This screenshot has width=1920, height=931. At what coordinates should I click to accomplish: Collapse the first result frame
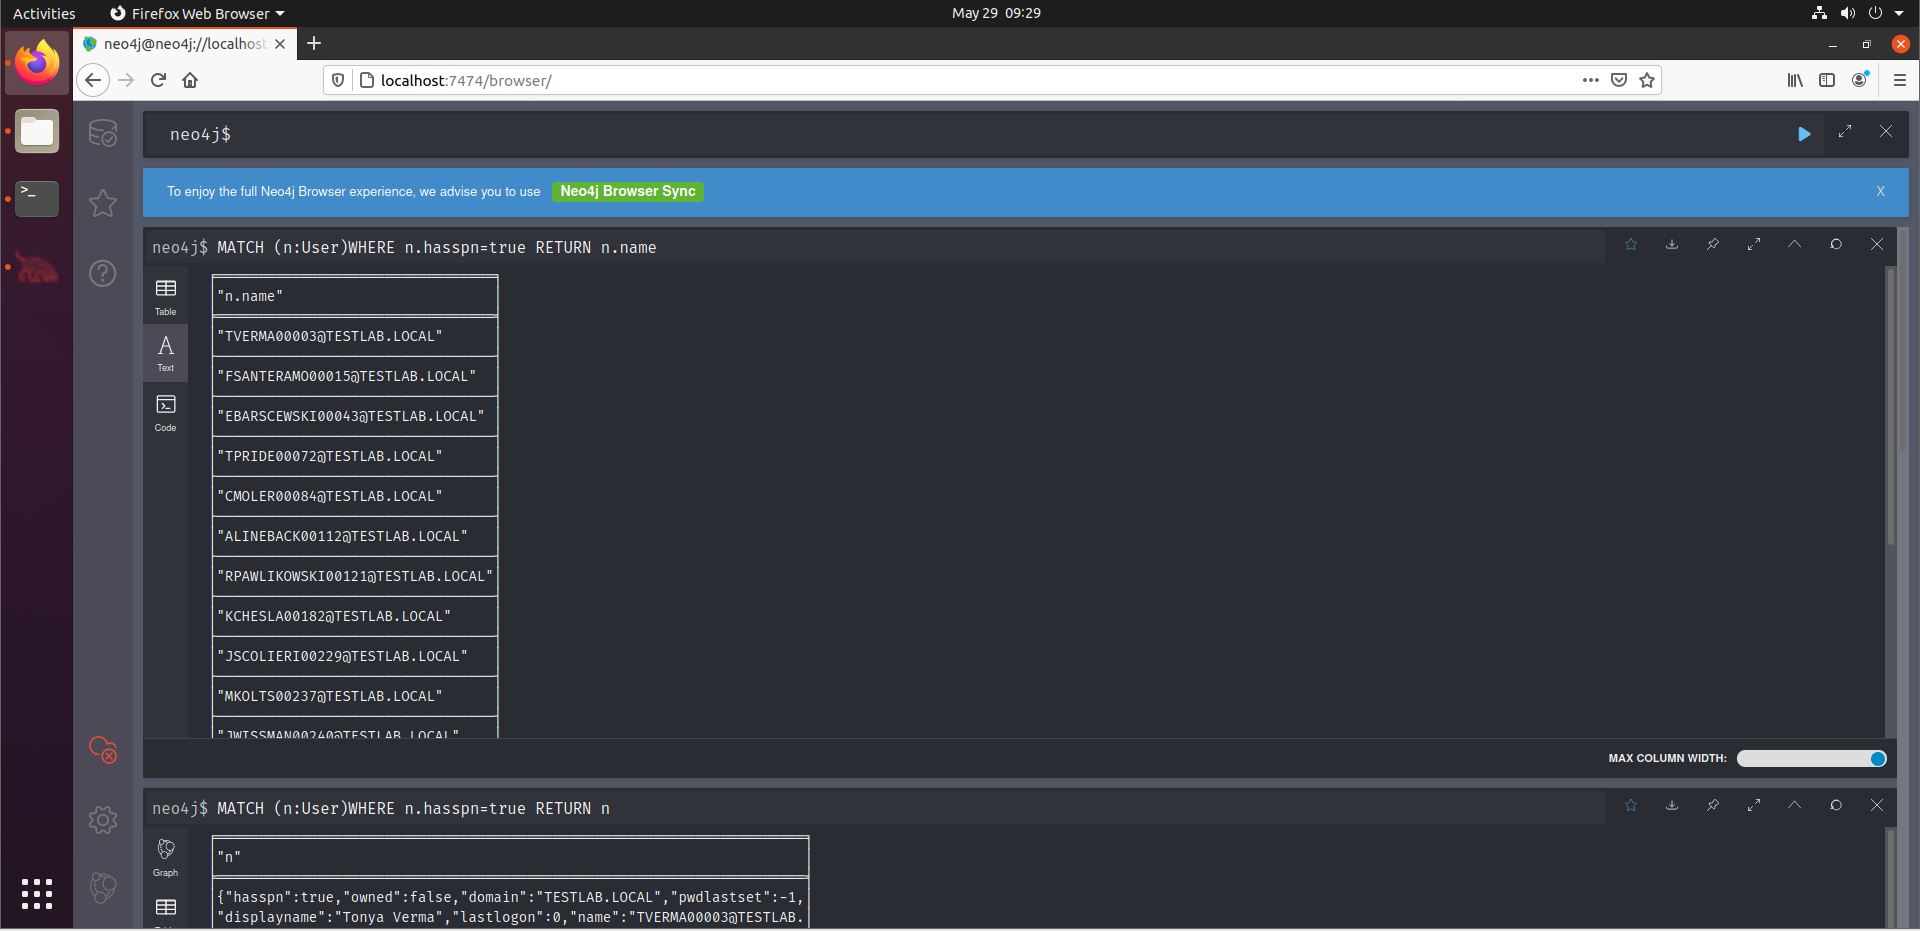(x=1795, y=244)
